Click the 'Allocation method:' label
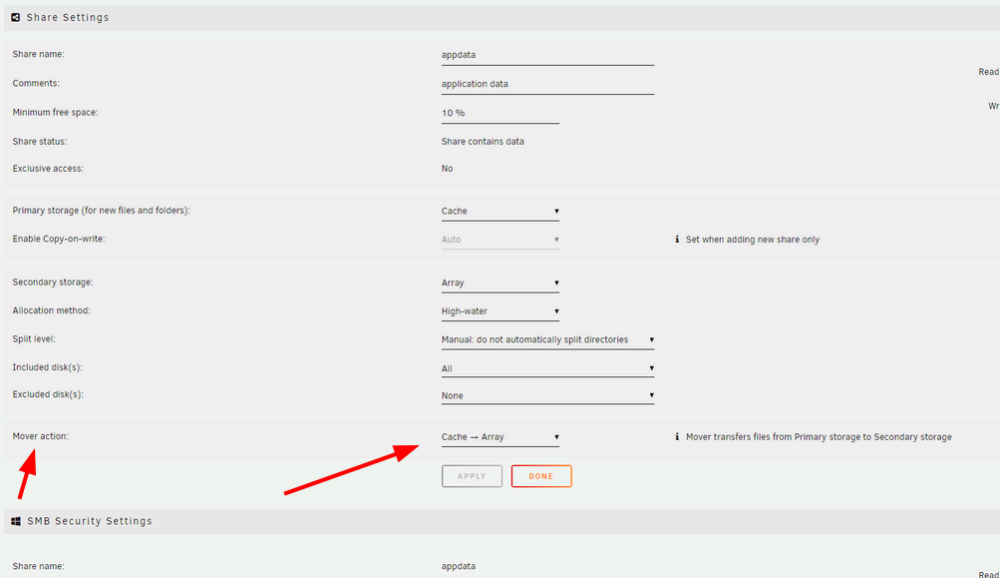Screen dimensions: 1000x578 [51, 311]
